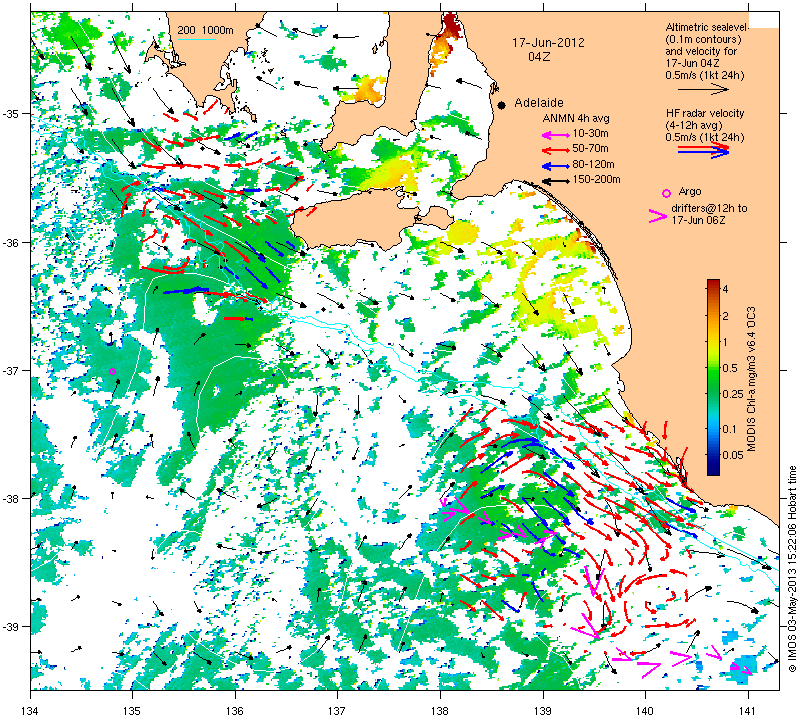Screen dimensions: 800x720
Task: Click the '80-120m' depth label
Action: pyautogui.click(x=593, y=164)
